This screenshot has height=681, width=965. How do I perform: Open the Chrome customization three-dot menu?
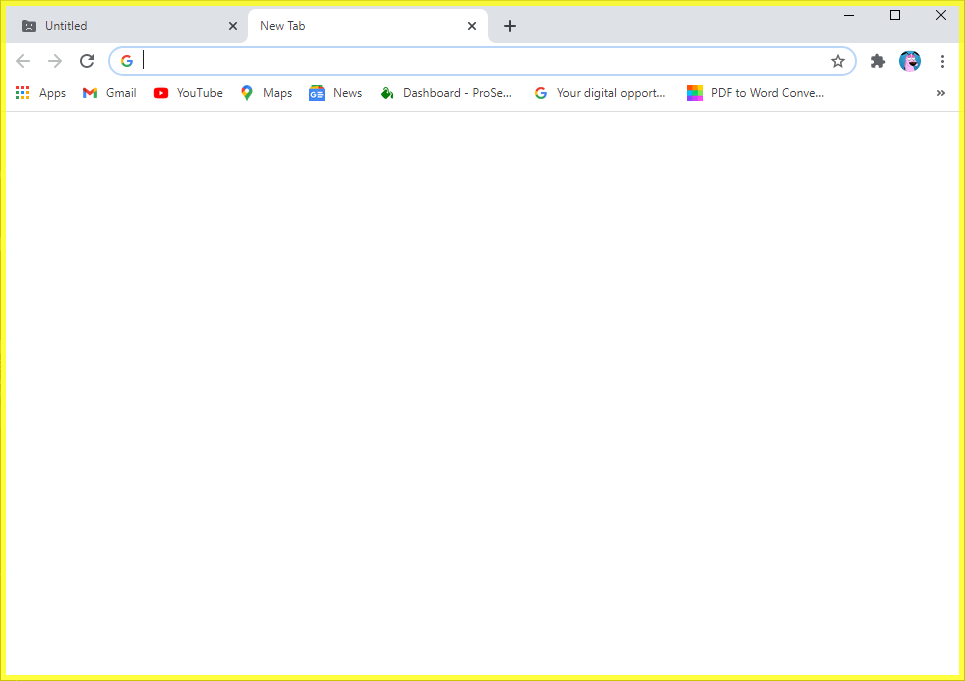[942, 60]
